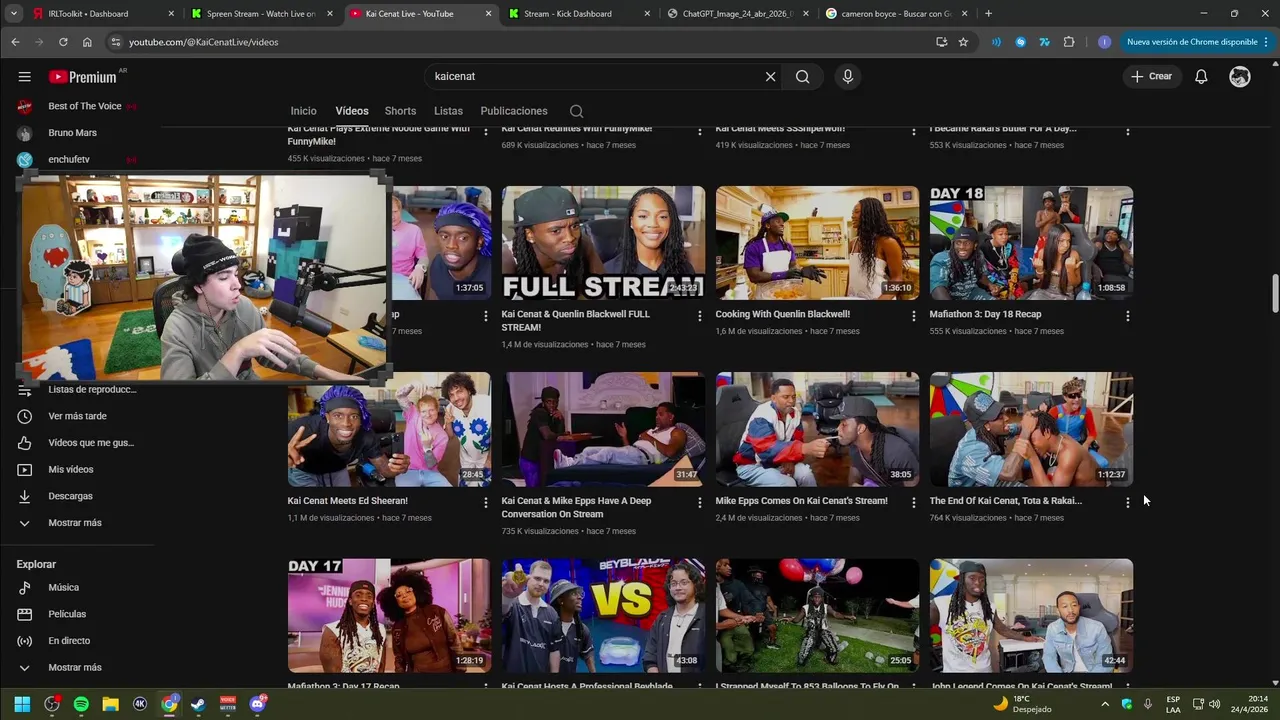Viewport: 1280px width, 720px height.
Task: Switch to the Shorts channel tab
Action: click(400, 111)
